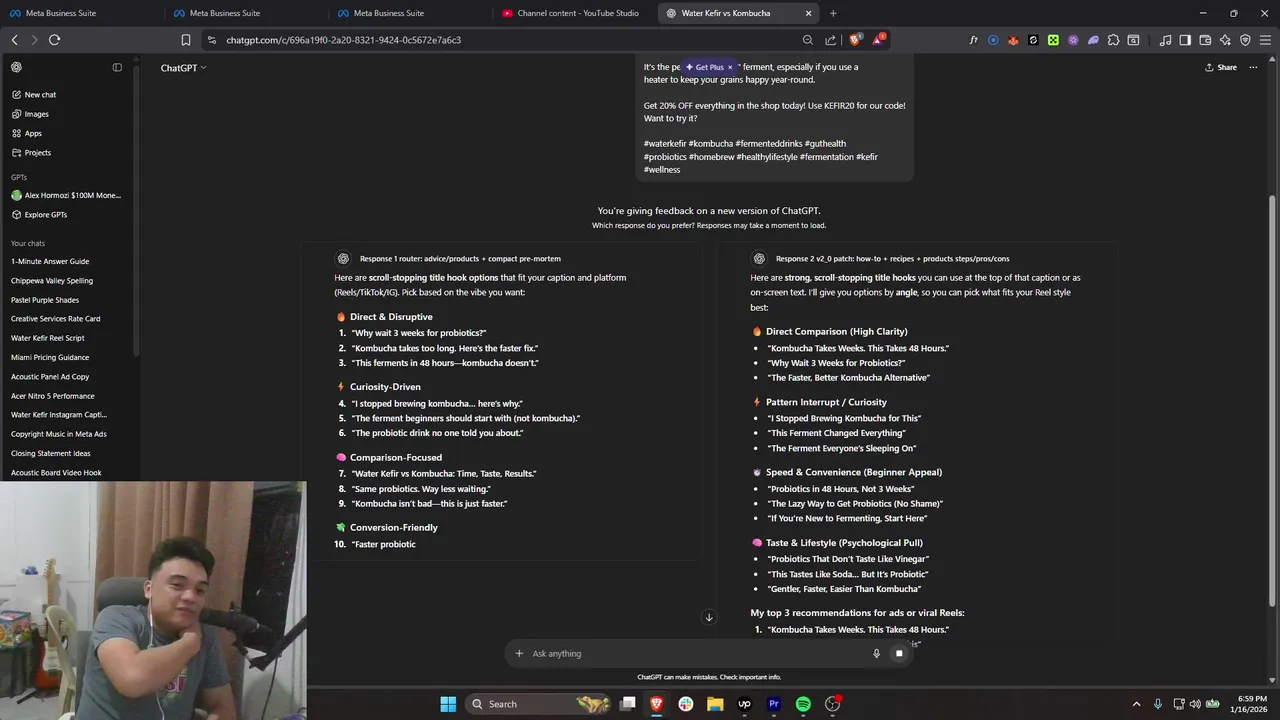The width and height of the screenshot is (1280, 720).
Task: Click the plus attach icon in composer
Action: coord(519,654)
